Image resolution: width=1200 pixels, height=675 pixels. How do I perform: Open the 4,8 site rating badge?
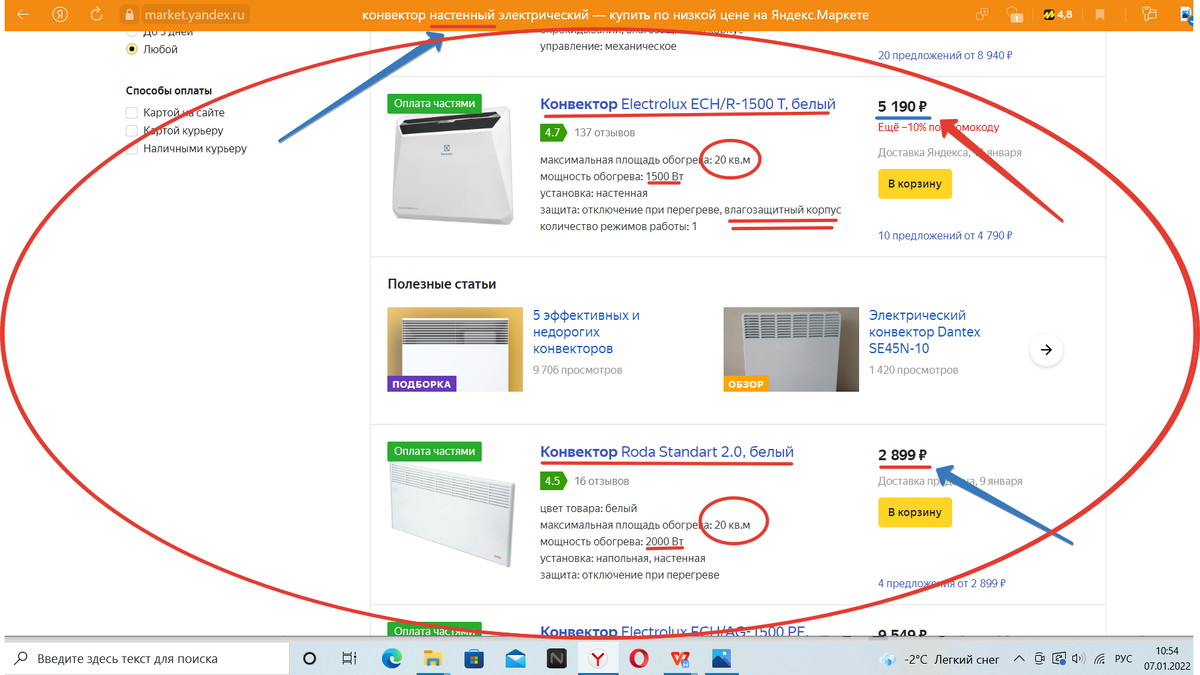[1057, 15]
